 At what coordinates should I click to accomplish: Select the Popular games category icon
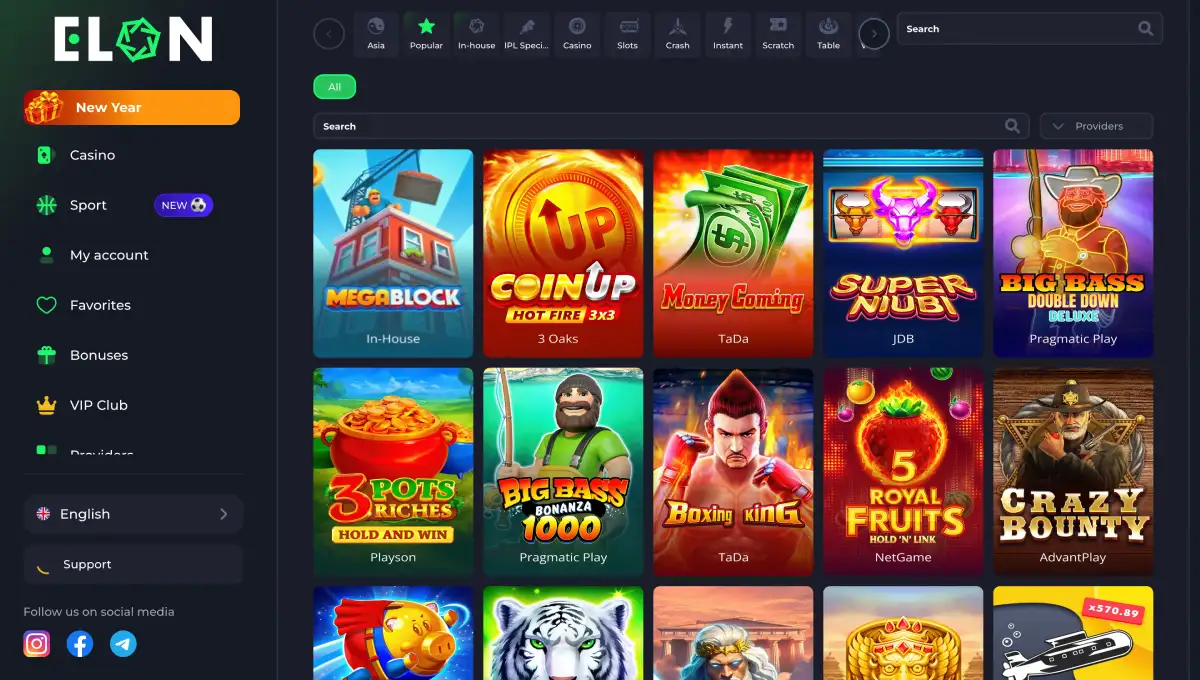click(426, 33)
